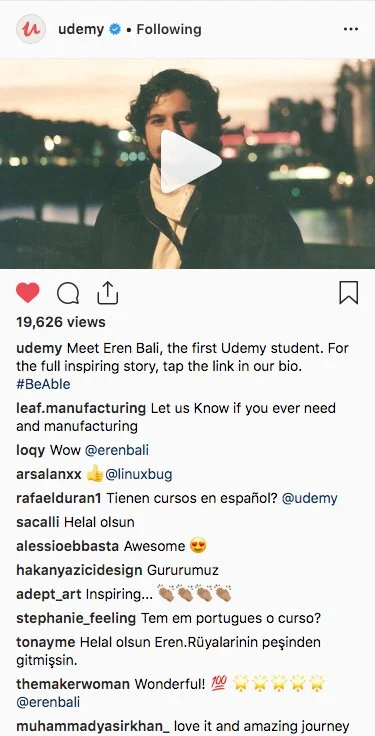
Task: Visit the leaf.manufacturing commenter profile
Action: [81, 408]
